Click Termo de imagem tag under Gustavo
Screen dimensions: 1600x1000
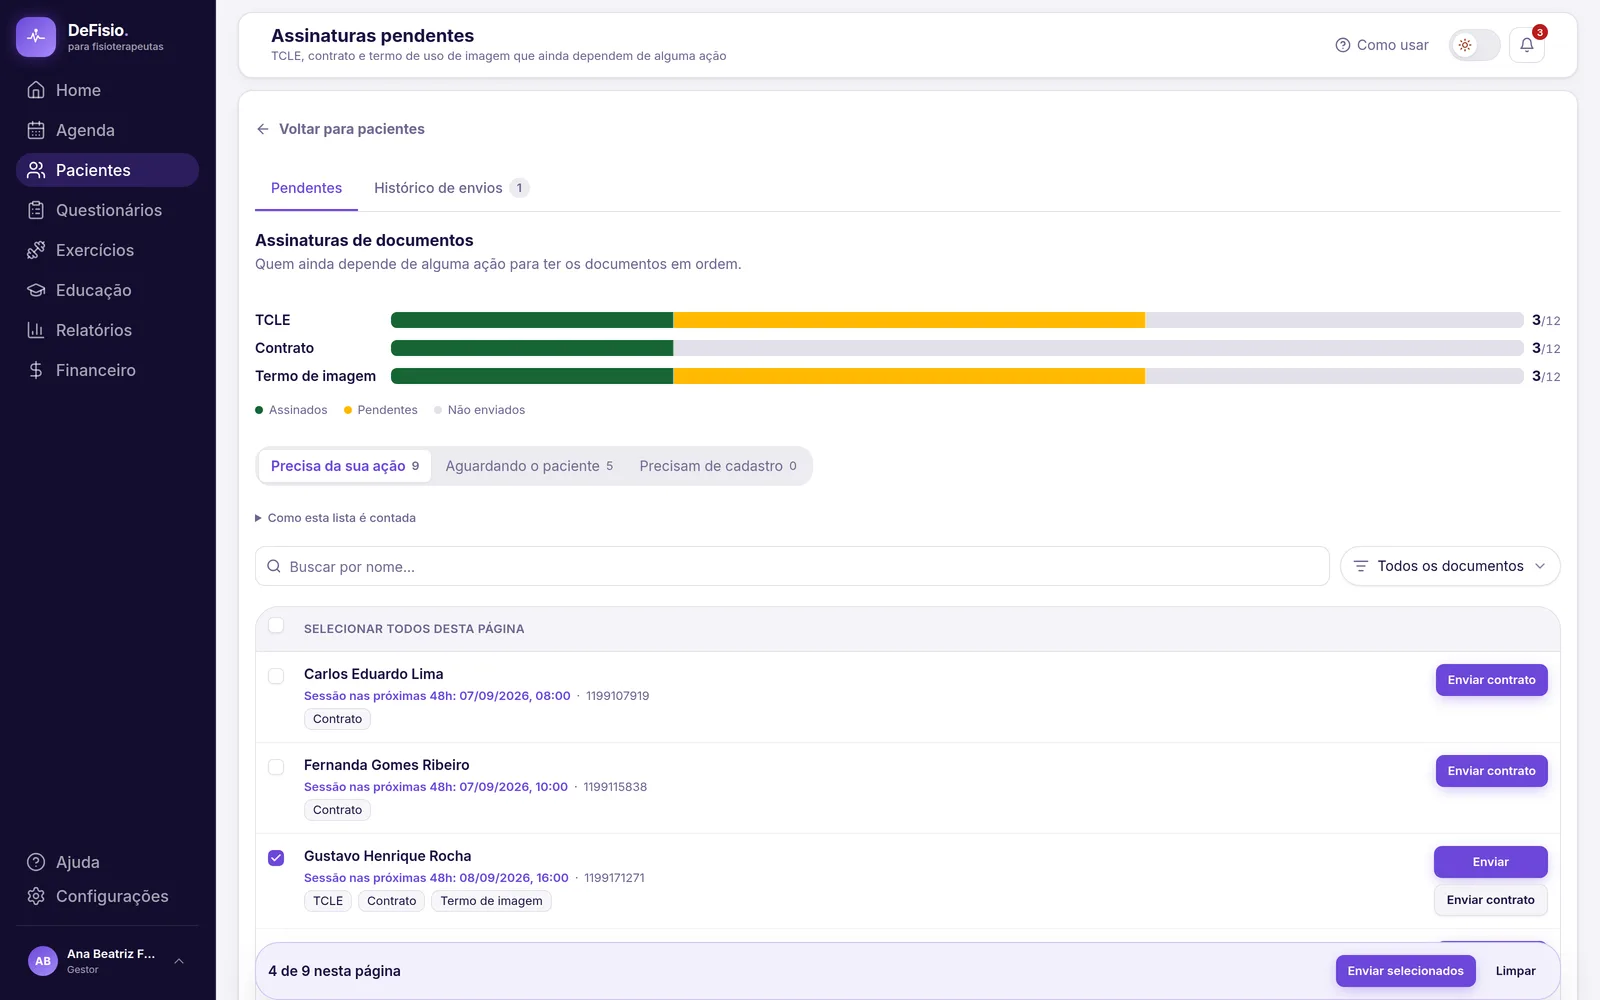pos(491,901)
